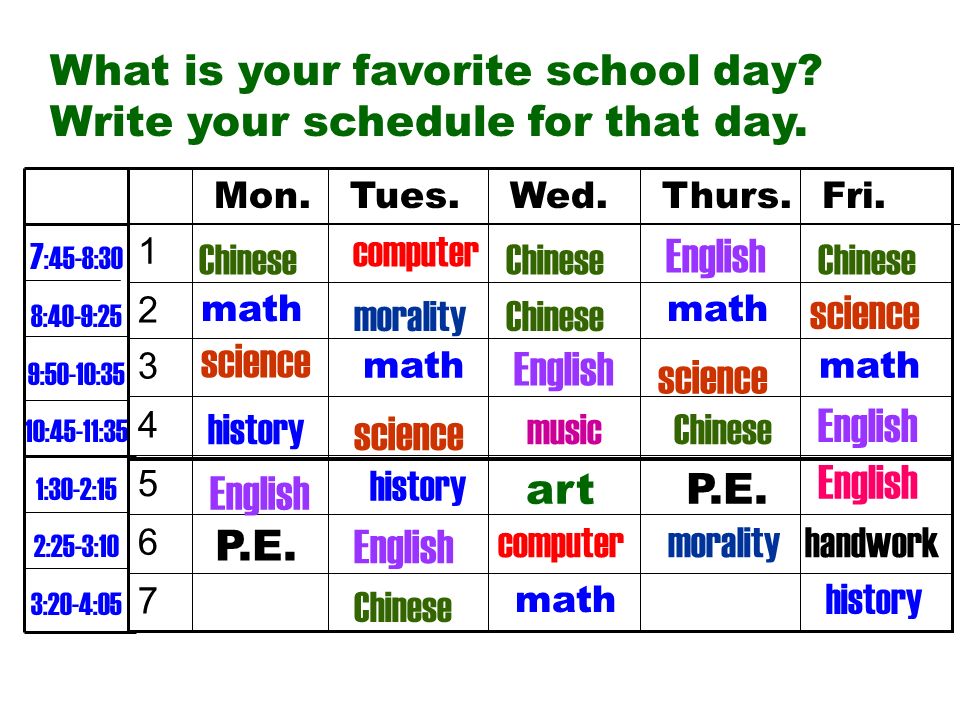Click computer in Tuesday period 1

(415, 253)
